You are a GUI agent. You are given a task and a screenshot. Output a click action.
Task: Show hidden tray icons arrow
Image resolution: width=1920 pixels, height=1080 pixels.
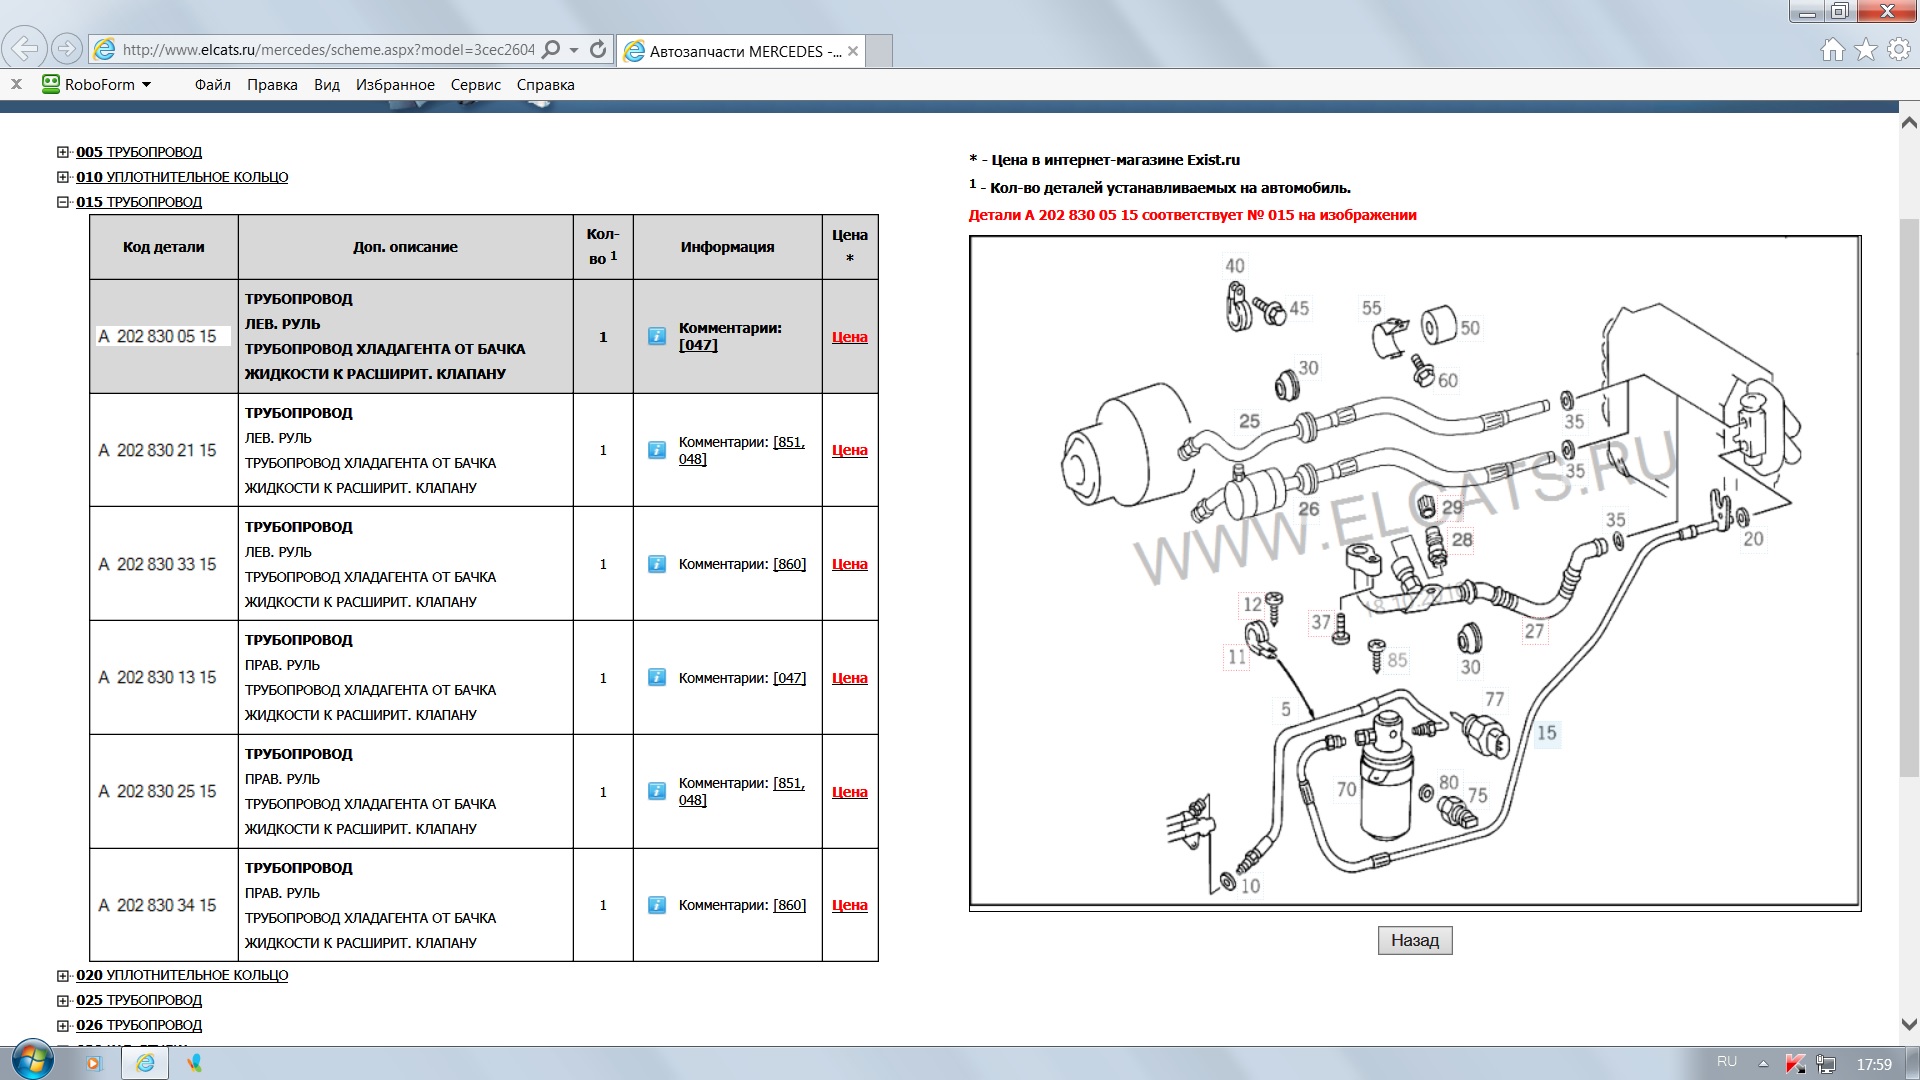click(1763, 1063)
